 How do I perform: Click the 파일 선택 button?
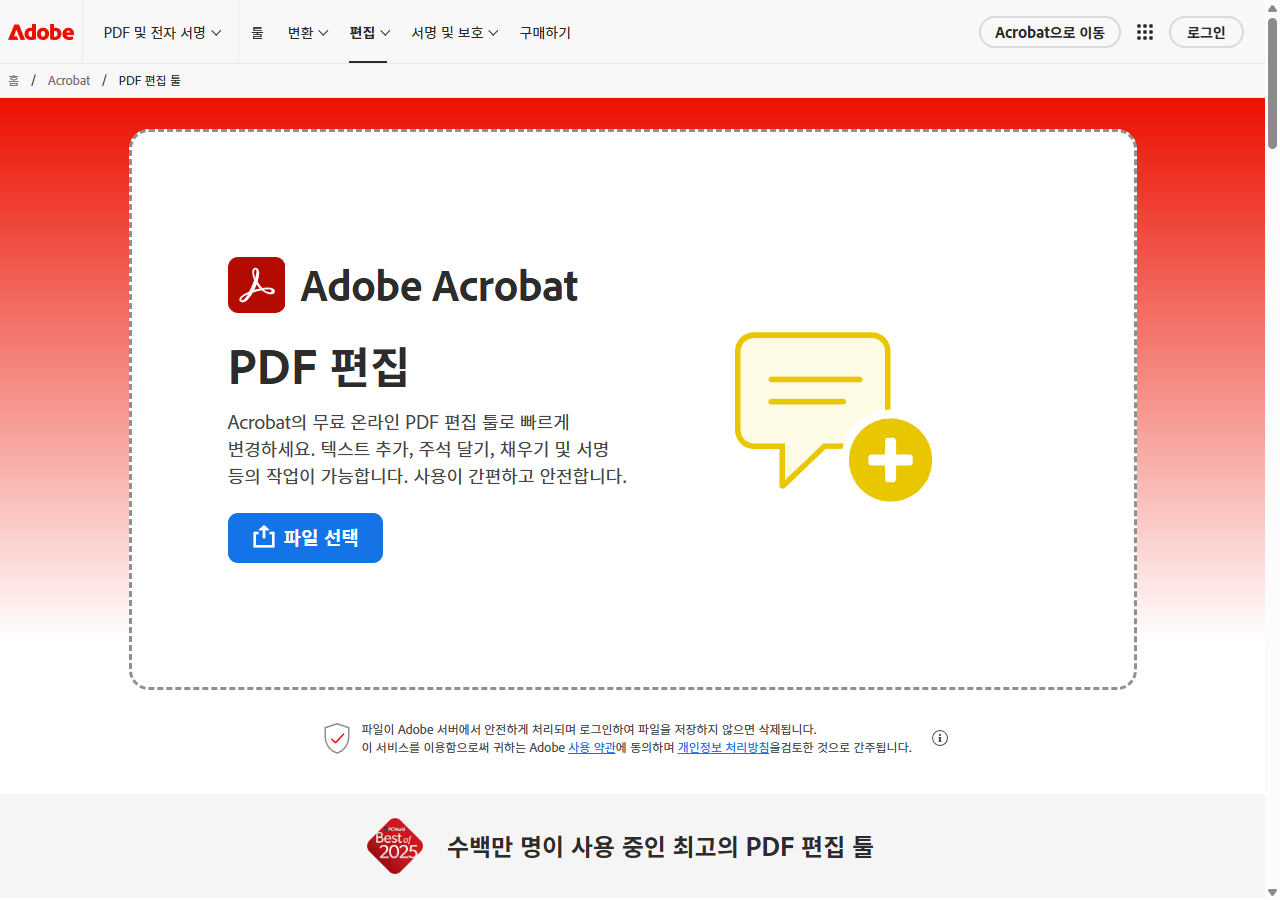pyautogui.click(x=305, y=537)
